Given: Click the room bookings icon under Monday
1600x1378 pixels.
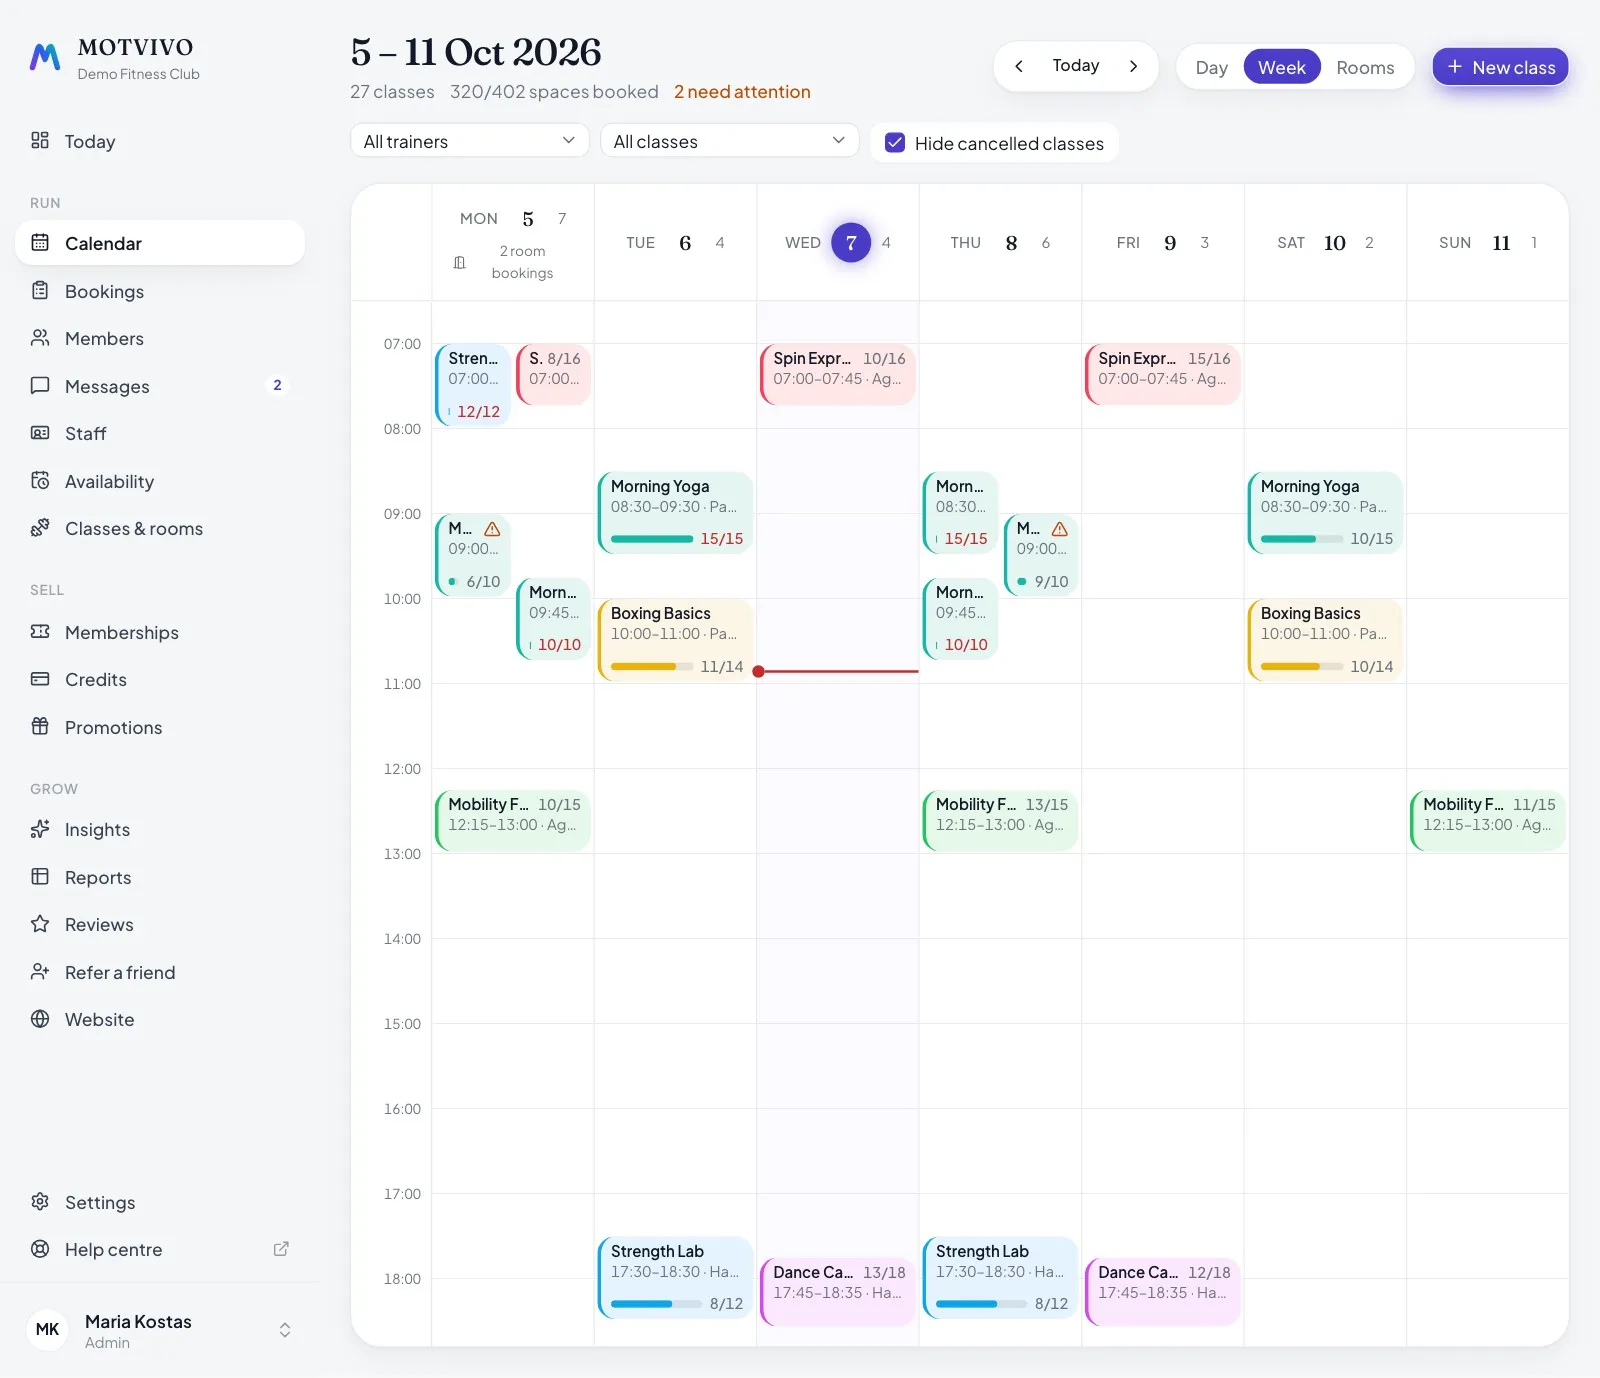Looking at the screenshot, I should click(x=460, y=262).
